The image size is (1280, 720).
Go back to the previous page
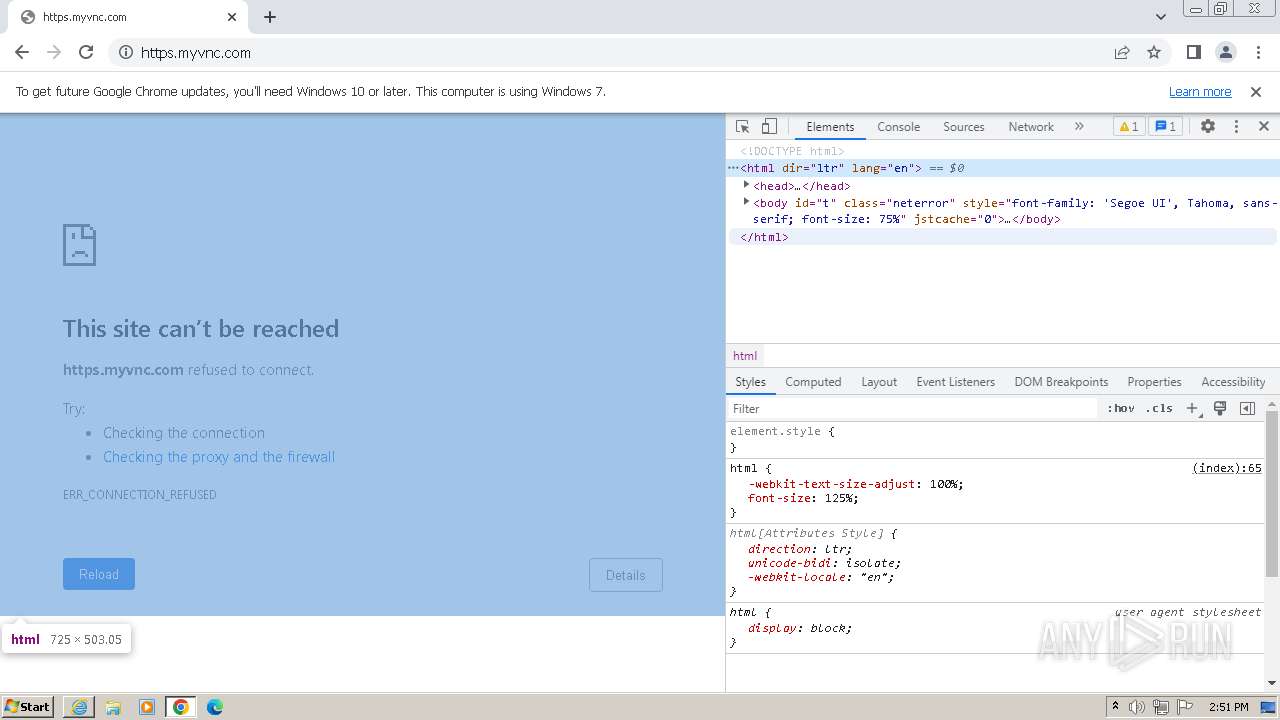tap(22, 53)
